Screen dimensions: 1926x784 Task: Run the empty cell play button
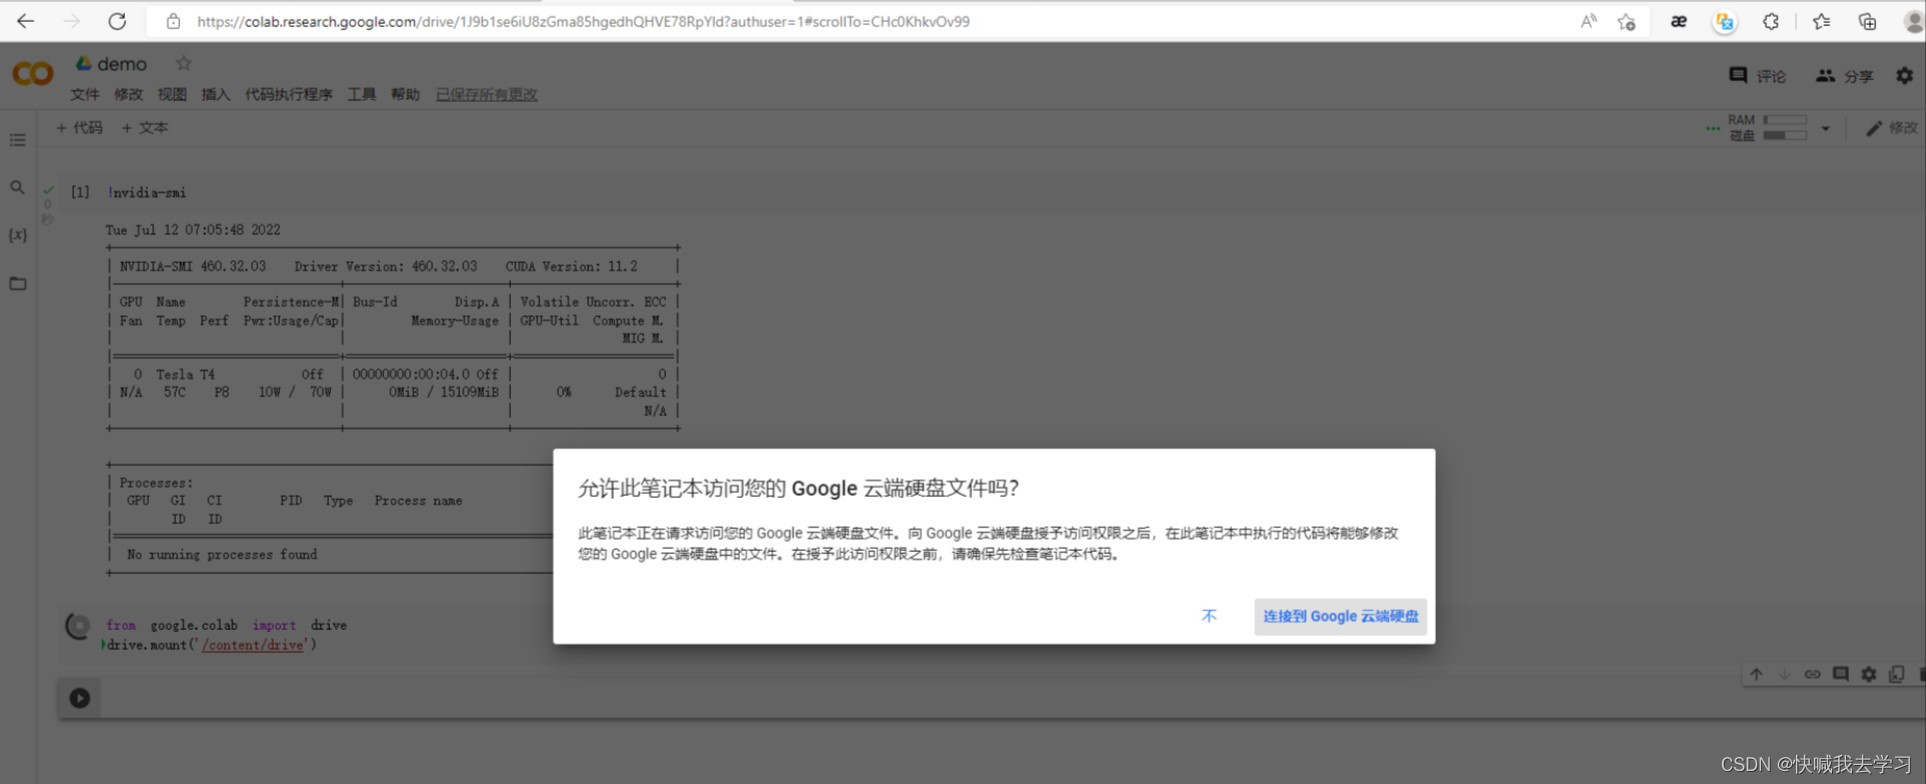[x=80, y=698]
